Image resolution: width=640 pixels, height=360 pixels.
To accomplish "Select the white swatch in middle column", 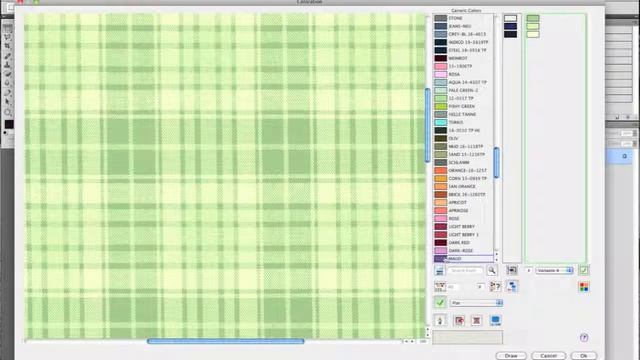I will (510, 18).
